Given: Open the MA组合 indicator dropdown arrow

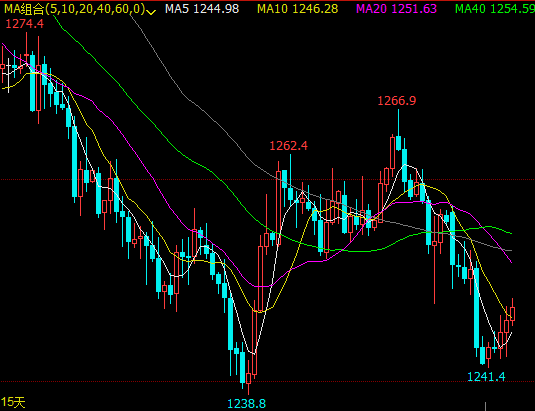Looking at the screenshot, I should click(150, 12).
